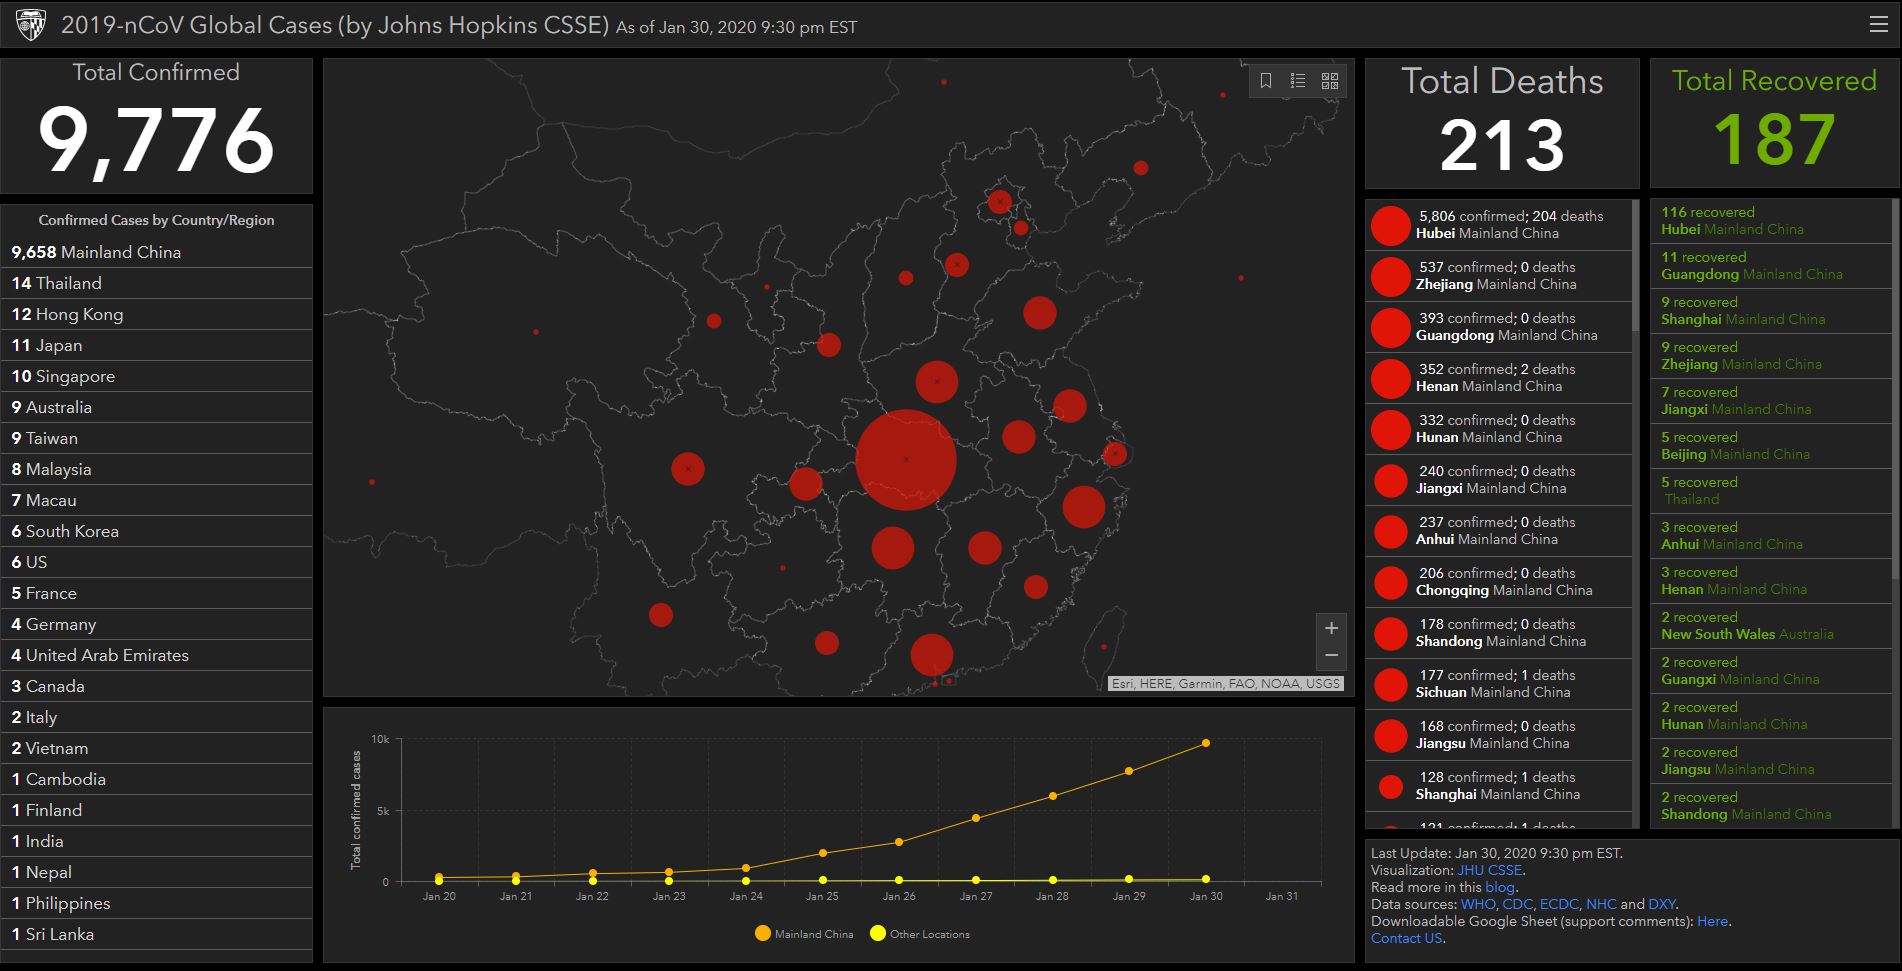
Task: Select Hunan 332 confirmed entry
Action: pyautogui.click(x=1498, y=429)
